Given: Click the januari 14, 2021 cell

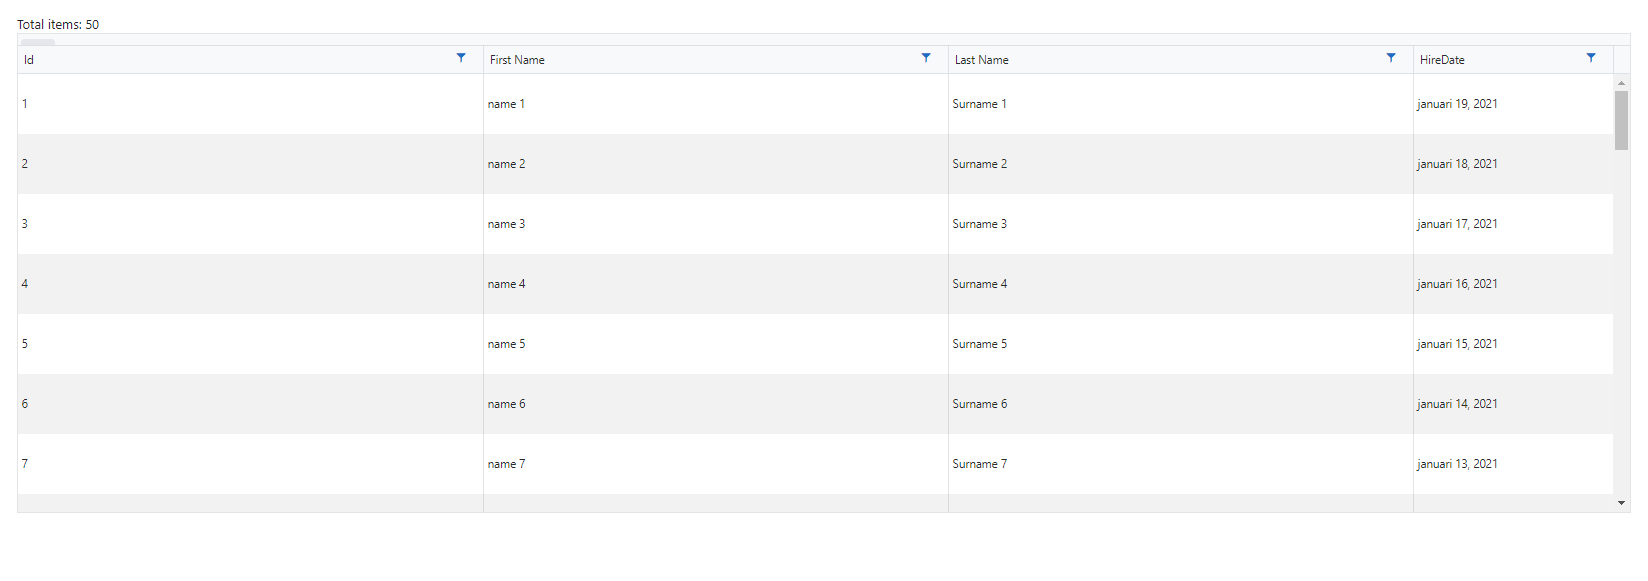Looking at the screenshot, I should click(1457, 404).
